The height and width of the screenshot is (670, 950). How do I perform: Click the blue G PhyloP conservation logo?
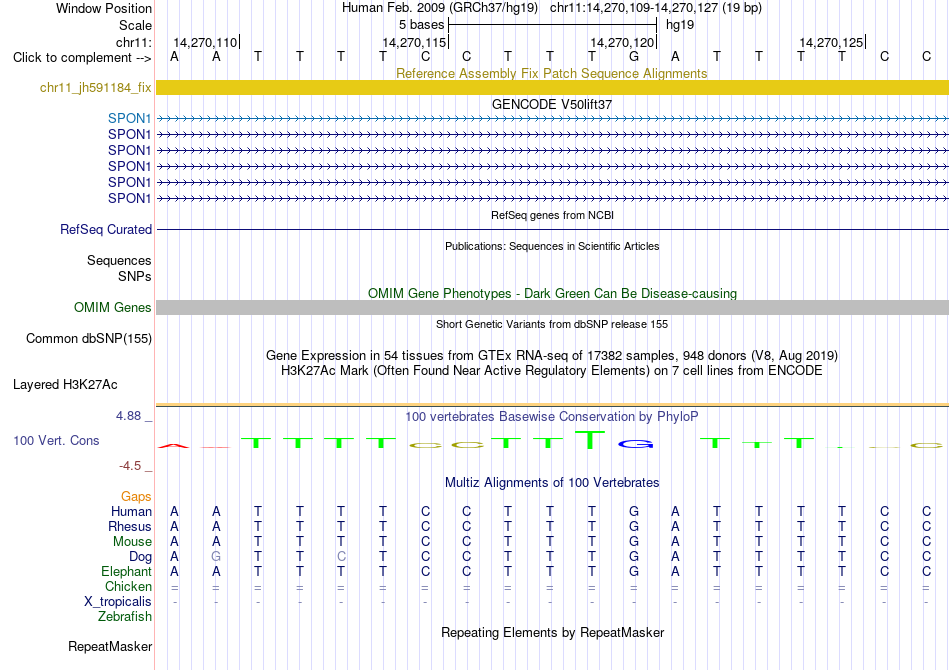coord(636,445)
